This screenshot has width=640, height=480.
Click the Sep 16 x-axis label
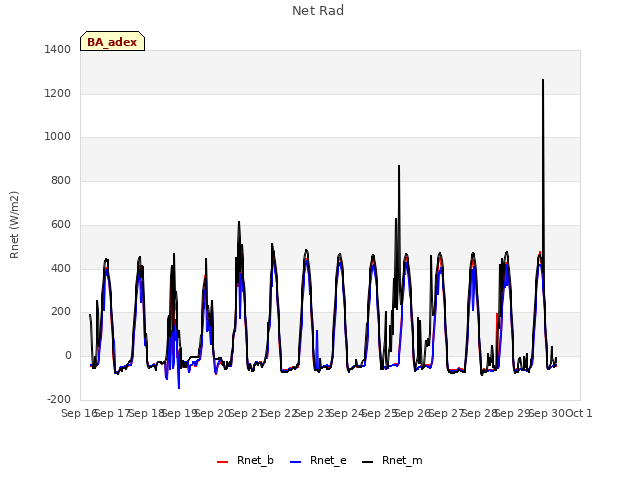[x=79, y=413]
